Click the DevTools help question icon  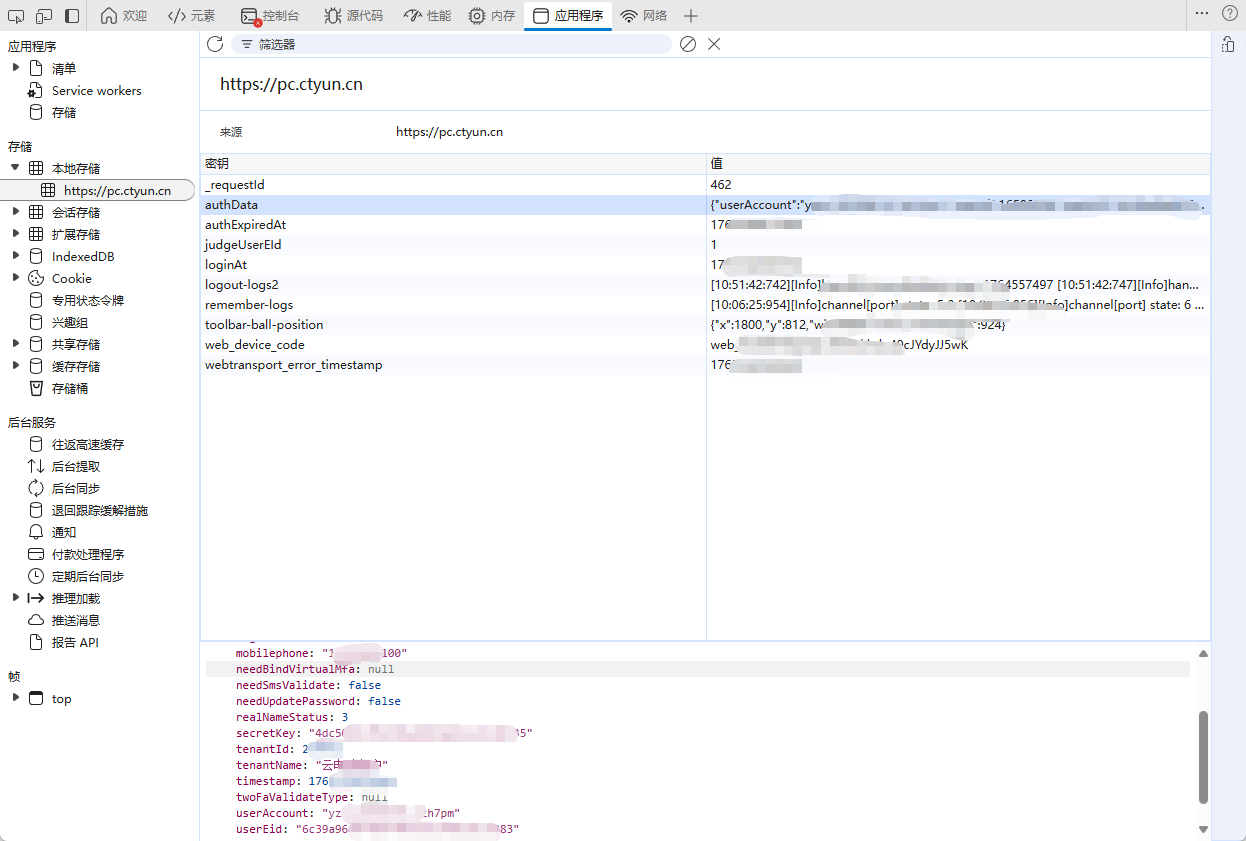click(x=1229, y=14)
